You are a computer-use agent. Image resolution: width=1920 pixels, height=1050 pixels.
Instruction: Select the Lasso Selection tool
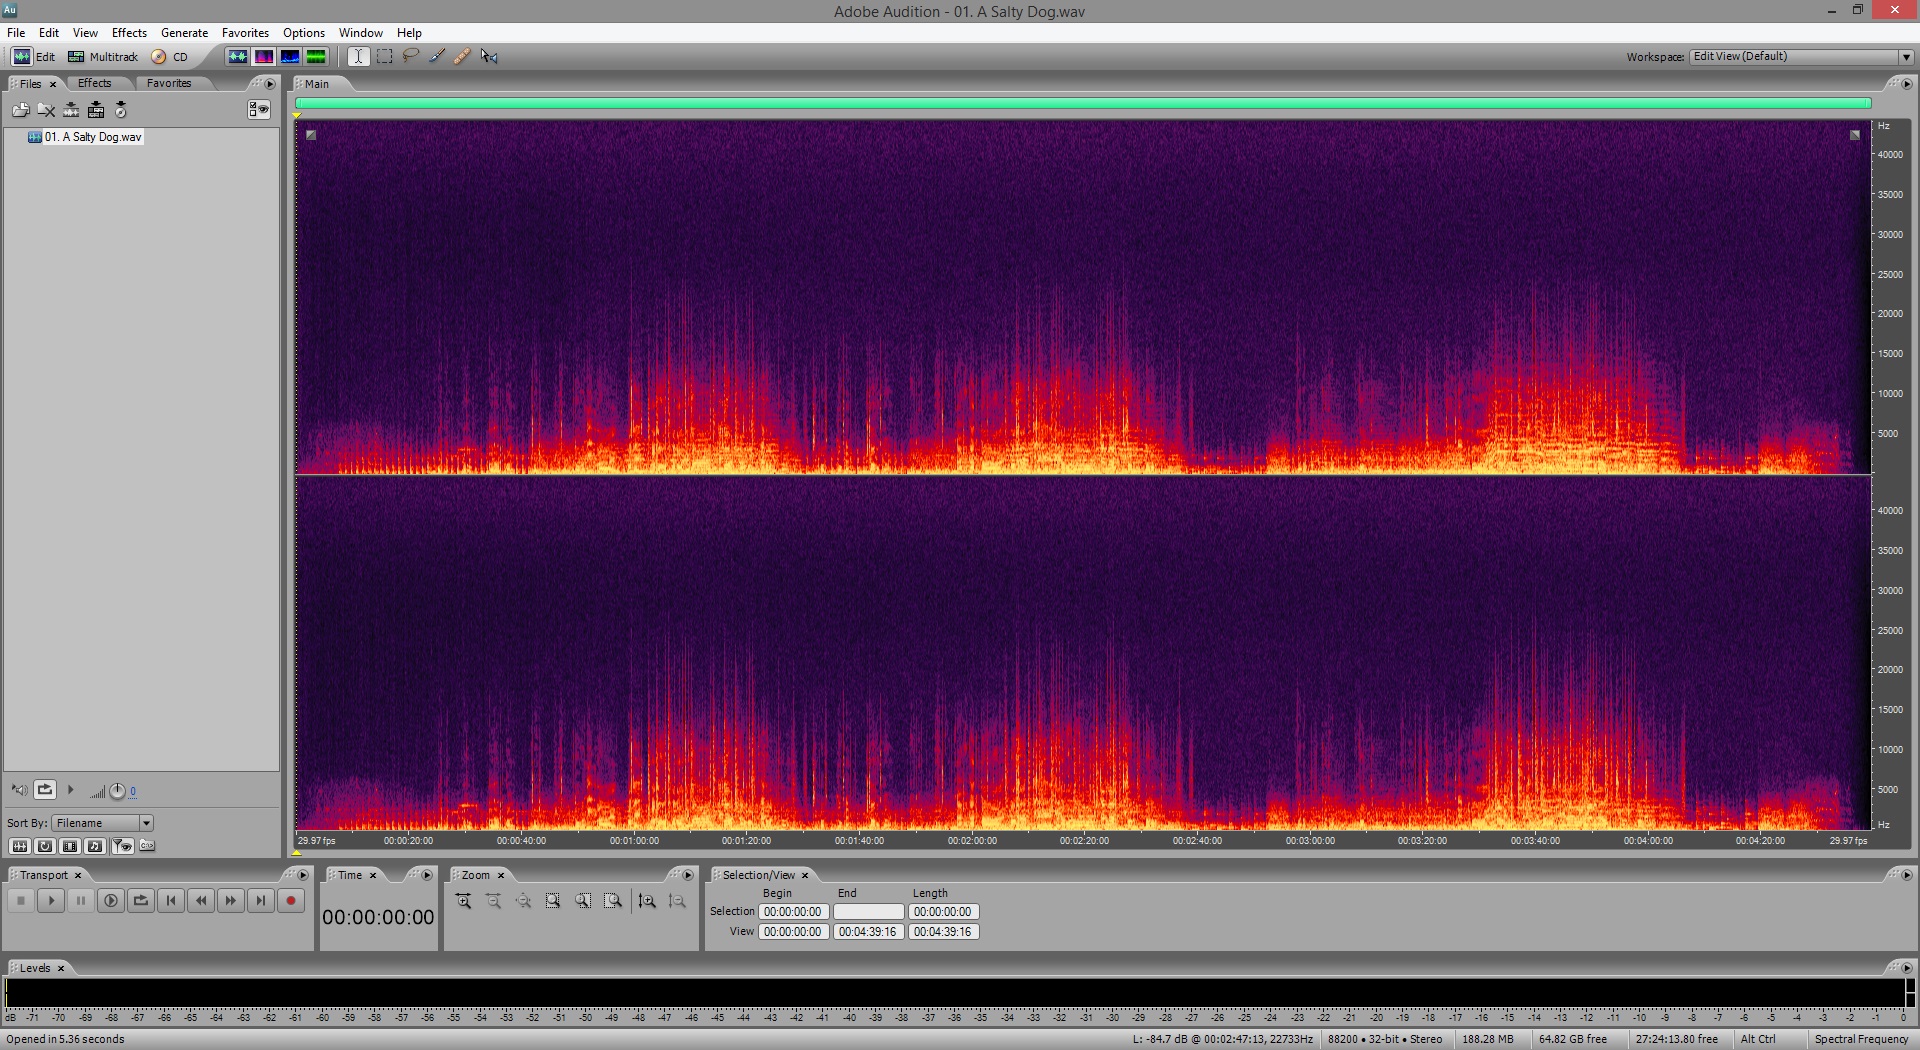pos(410,57)
